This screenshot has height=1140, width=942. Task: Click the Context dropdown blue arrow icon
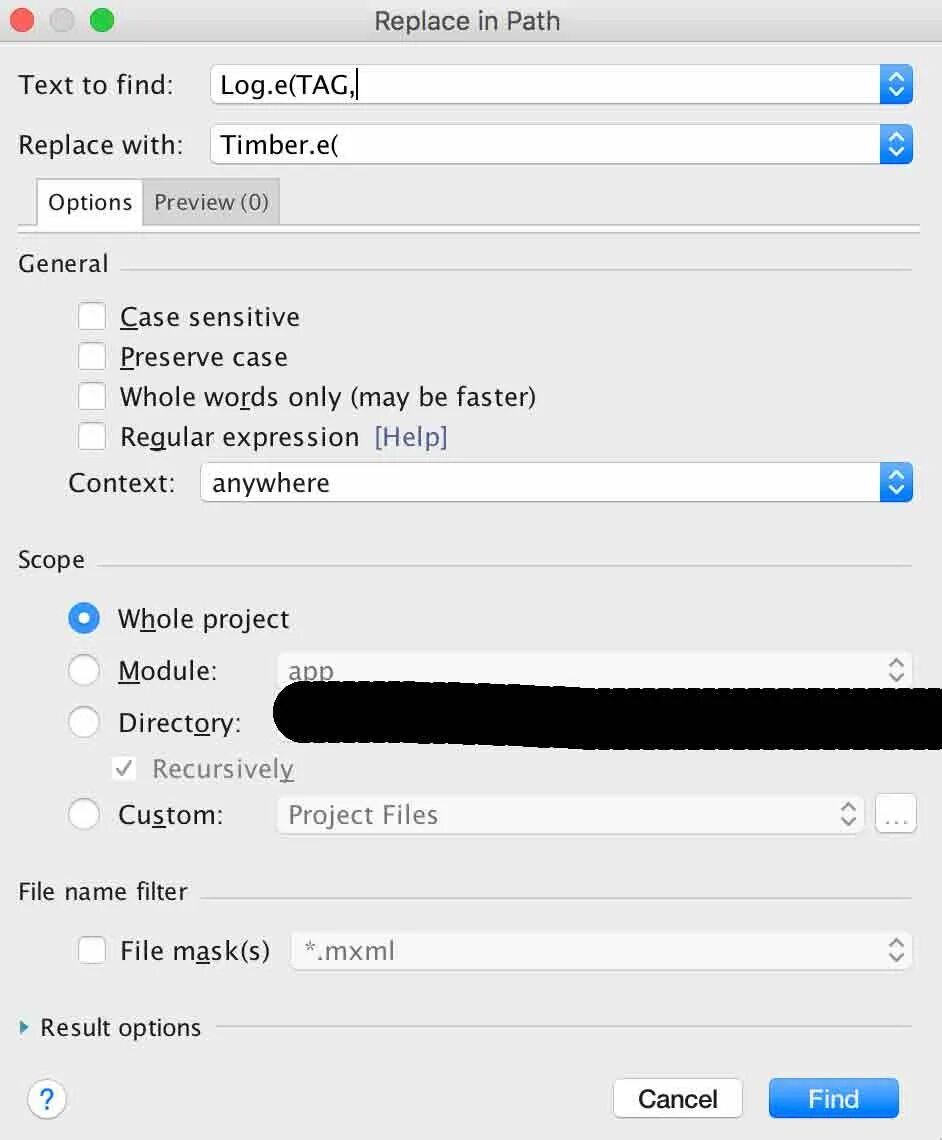click(896, 482)
